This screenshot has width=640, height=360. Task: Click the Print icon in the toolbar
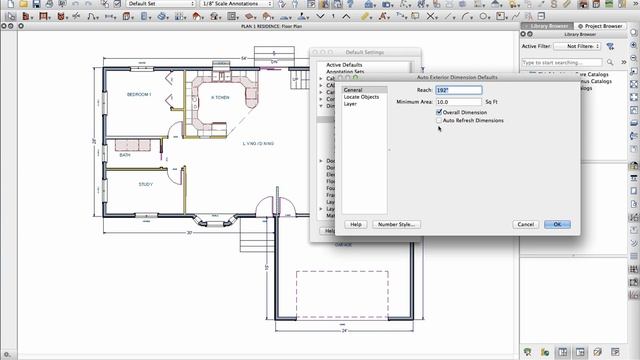49,4
